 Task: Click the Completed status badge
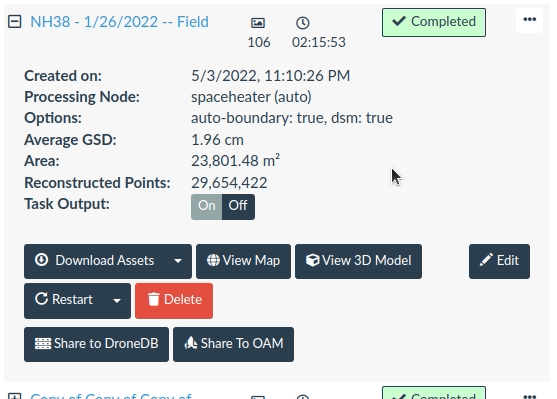tap(434, 22)
